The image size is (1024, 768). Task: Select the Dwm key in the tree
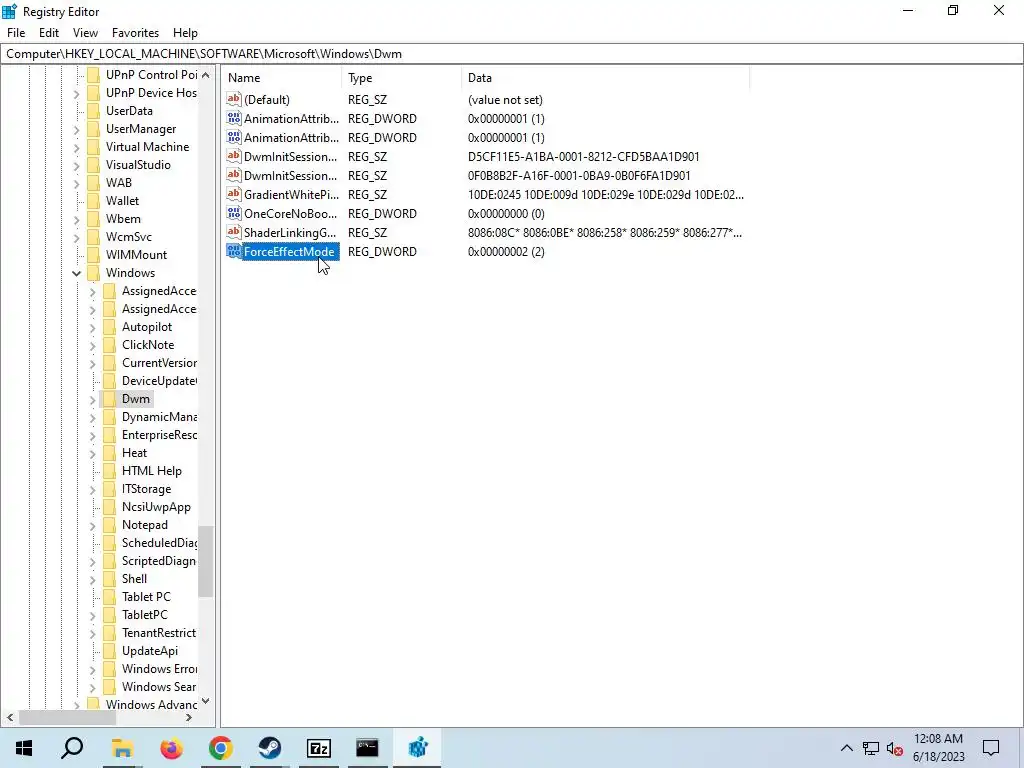[136, 398]
